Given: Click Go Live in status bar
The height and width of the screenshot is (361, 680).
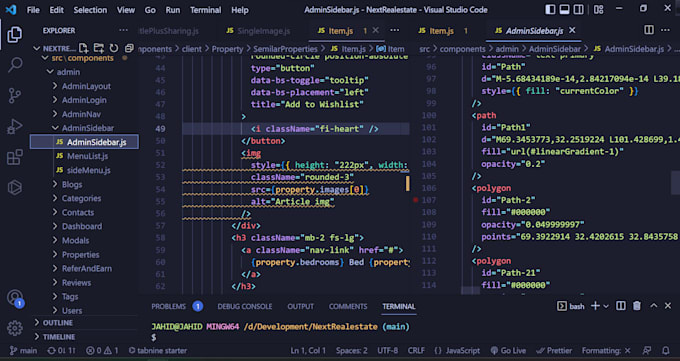Looking at the screenshot, I should pos(507,351).
